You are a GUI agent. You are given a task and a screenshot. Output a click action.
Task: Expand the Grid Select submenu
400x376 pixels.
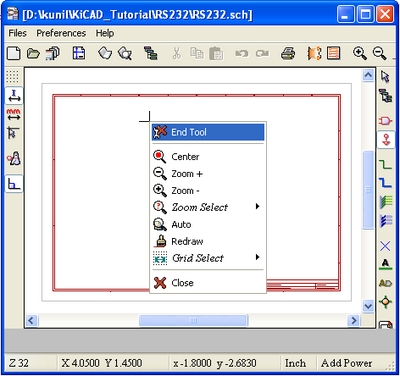point(208,258)
